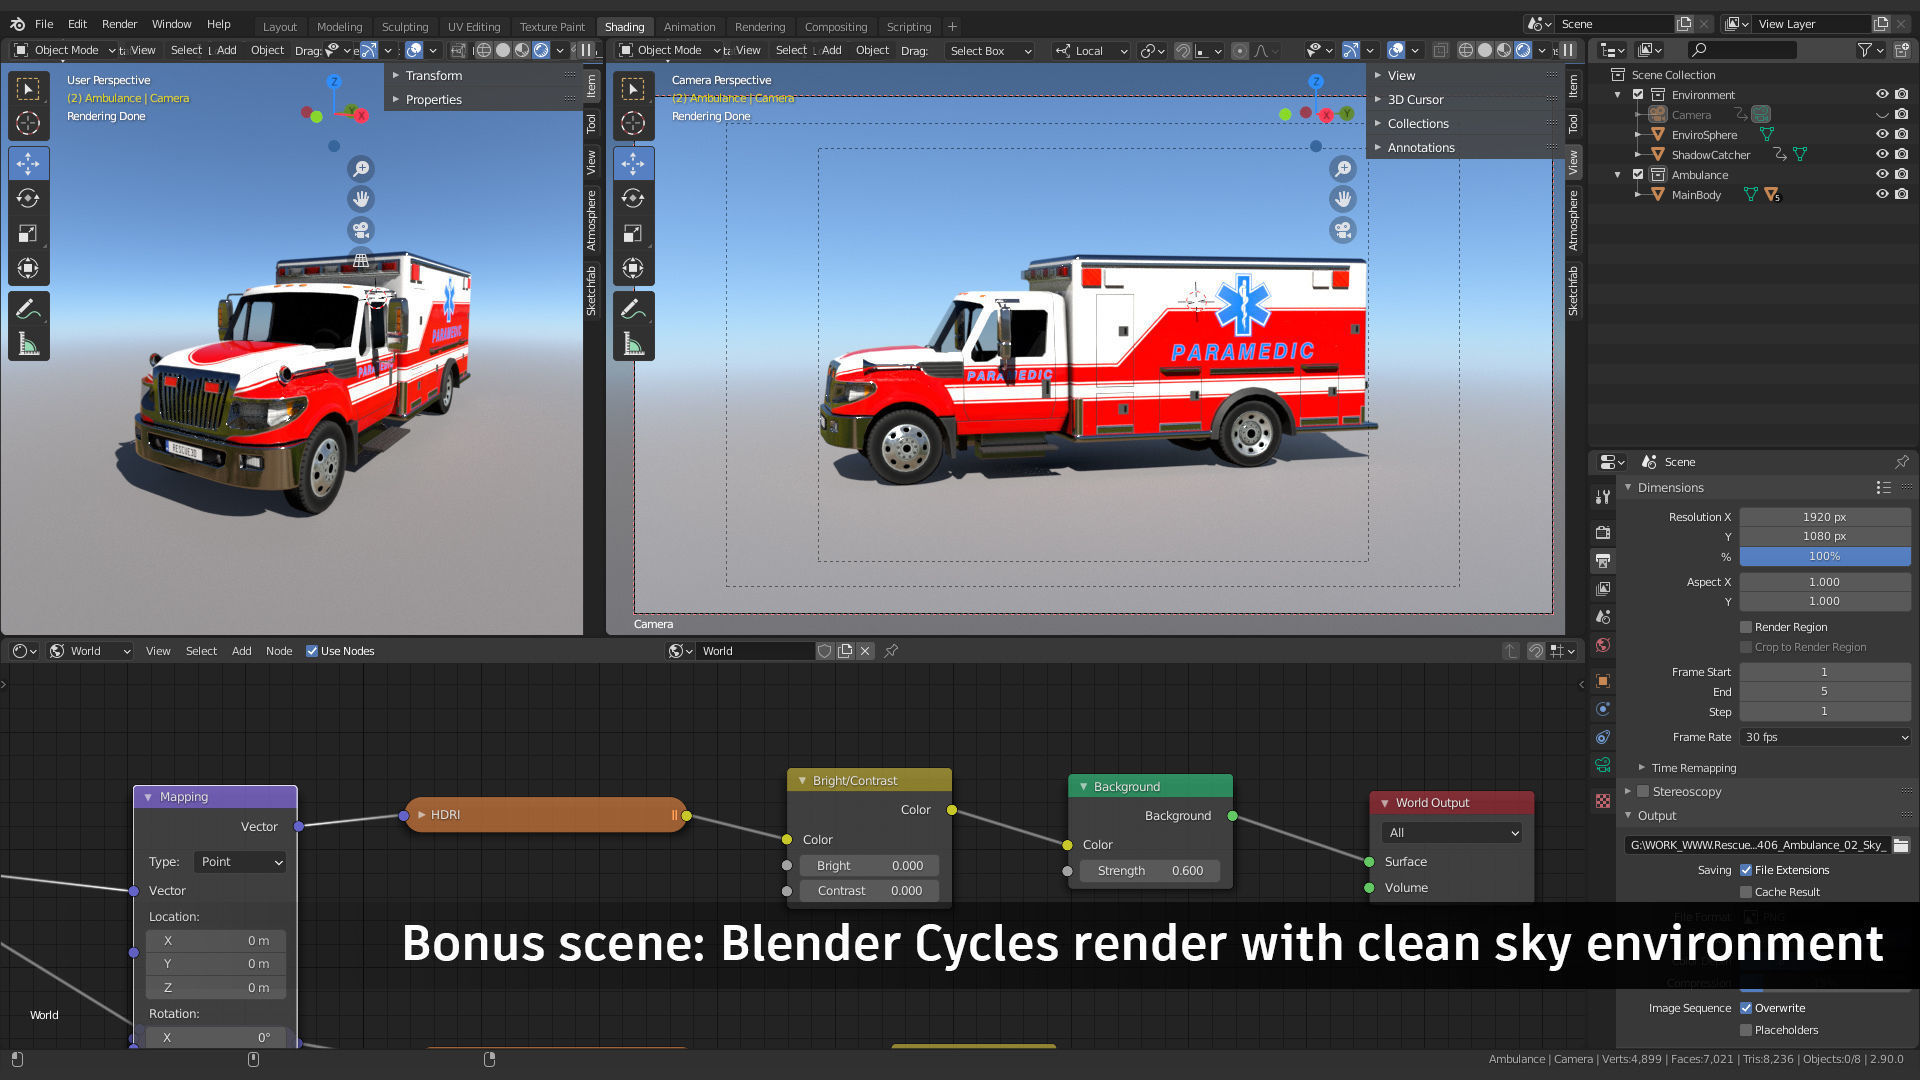
Task: Pin the World node tree
Action: click(x=891, y=651)
